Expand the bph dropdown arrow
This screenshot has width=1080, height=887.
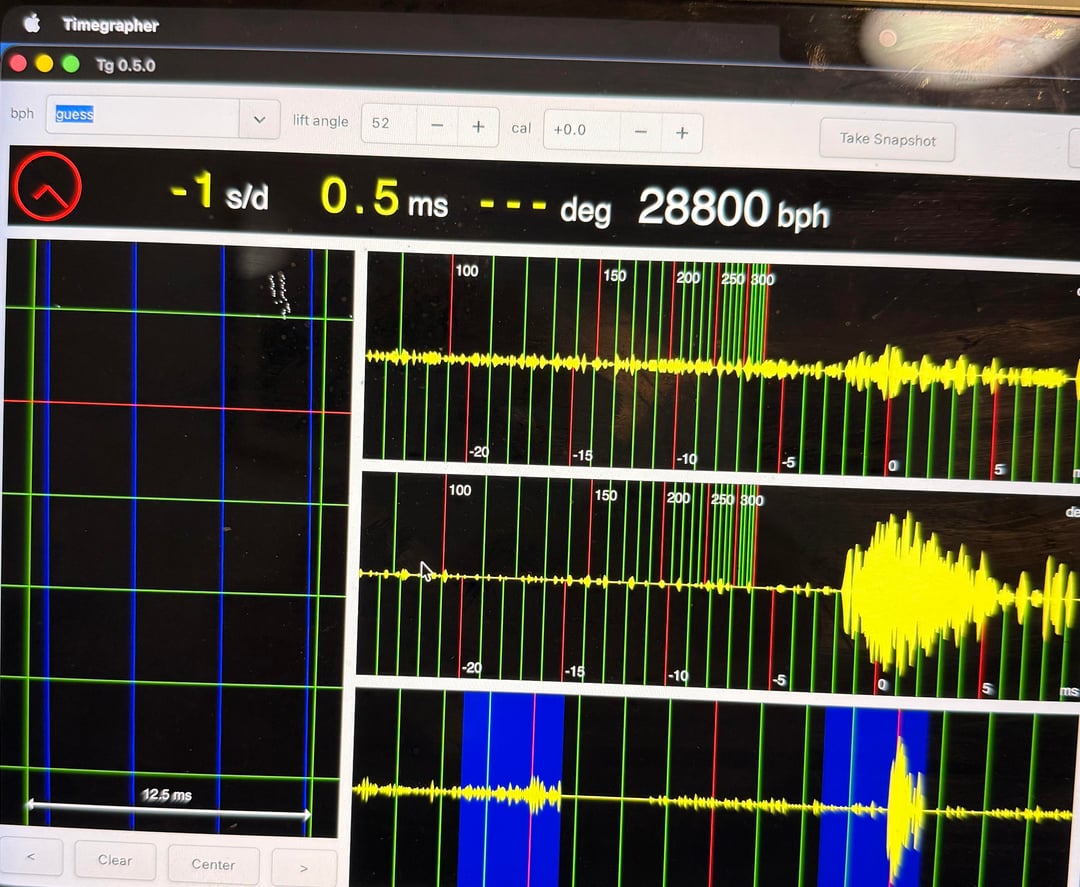(x=260, y=119)
